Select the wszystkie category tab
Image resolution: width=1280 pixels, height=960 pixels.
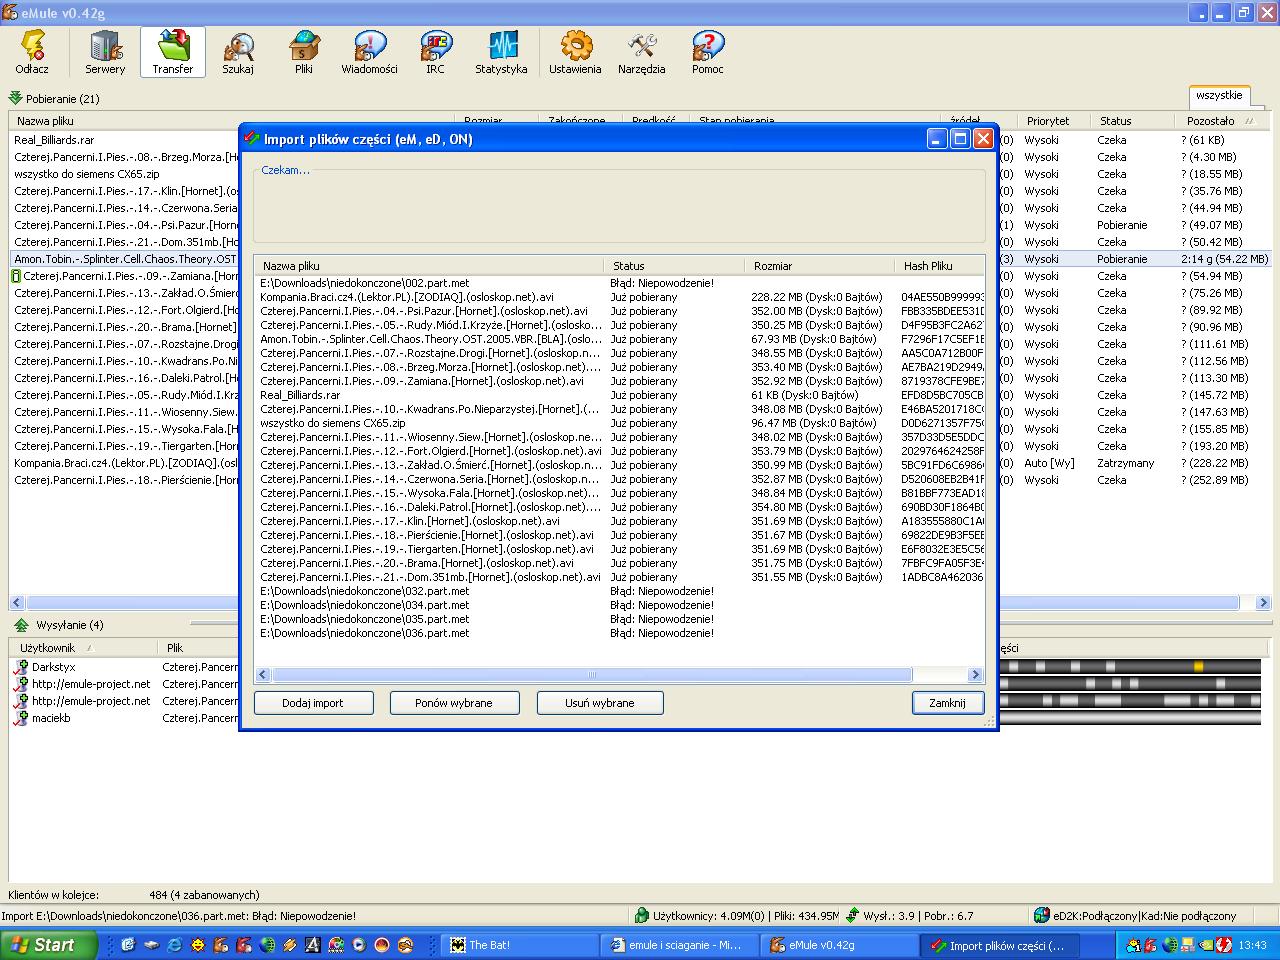point(1219,96)
